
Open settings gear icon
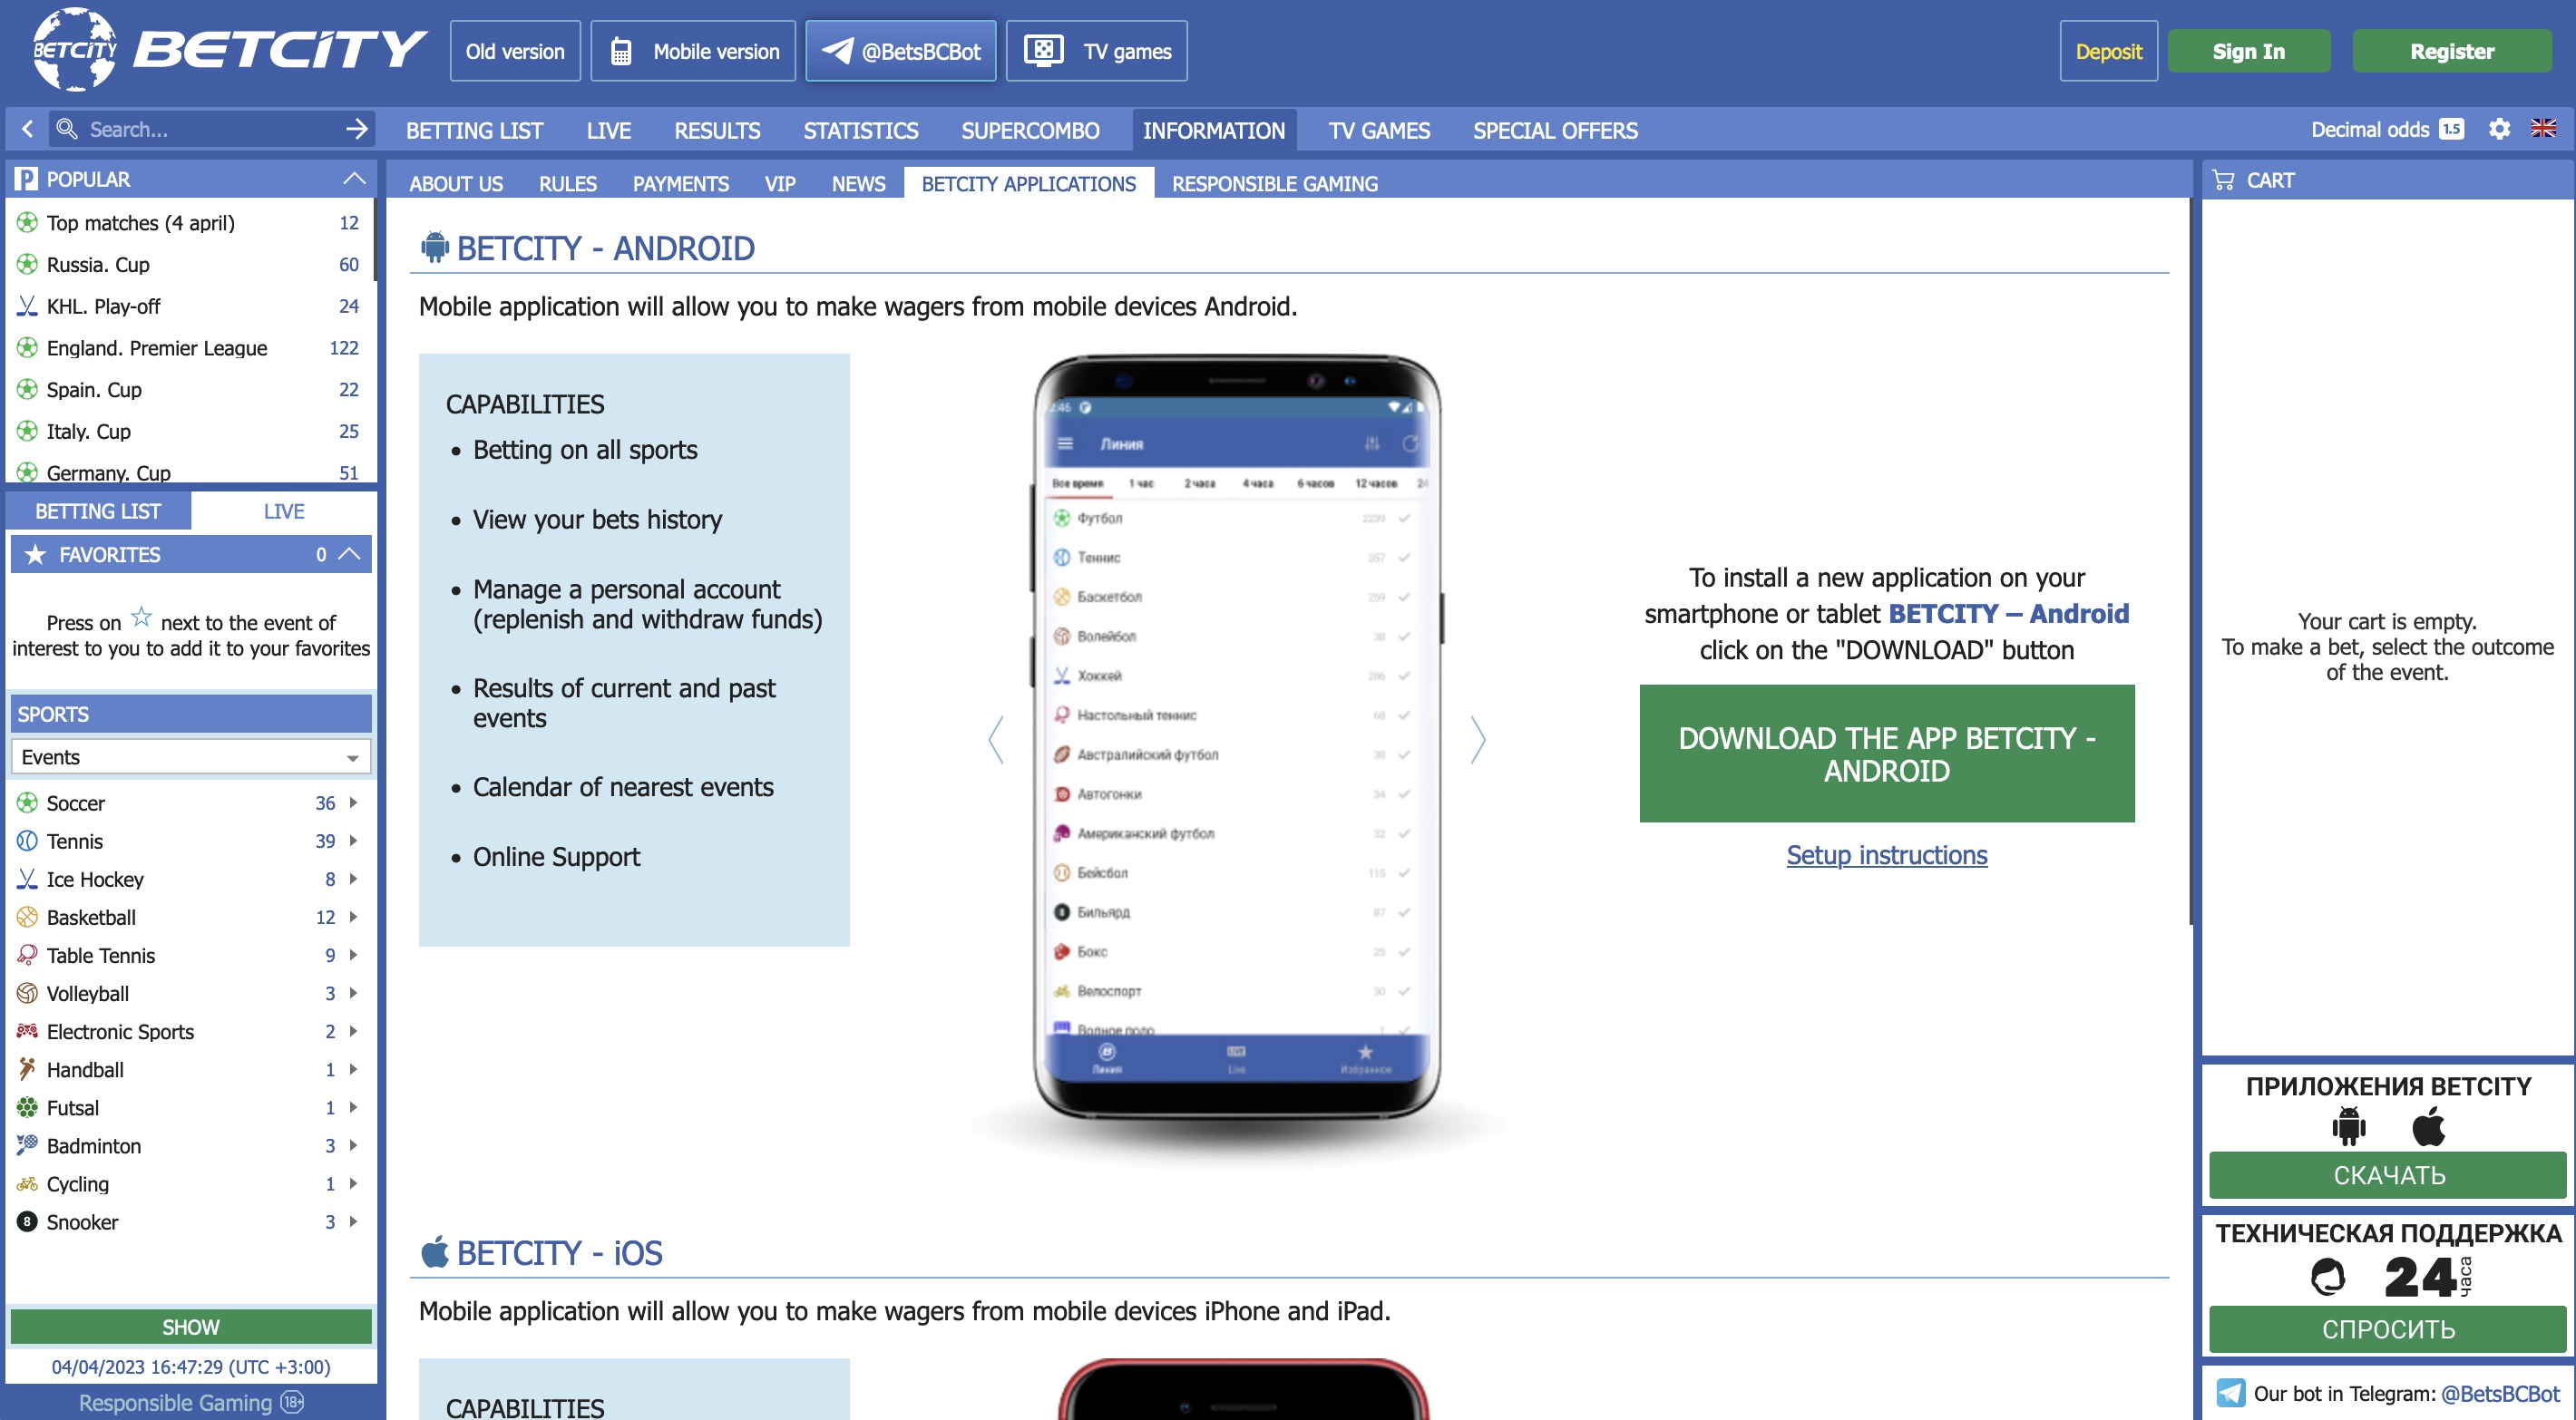(2499, 129)
